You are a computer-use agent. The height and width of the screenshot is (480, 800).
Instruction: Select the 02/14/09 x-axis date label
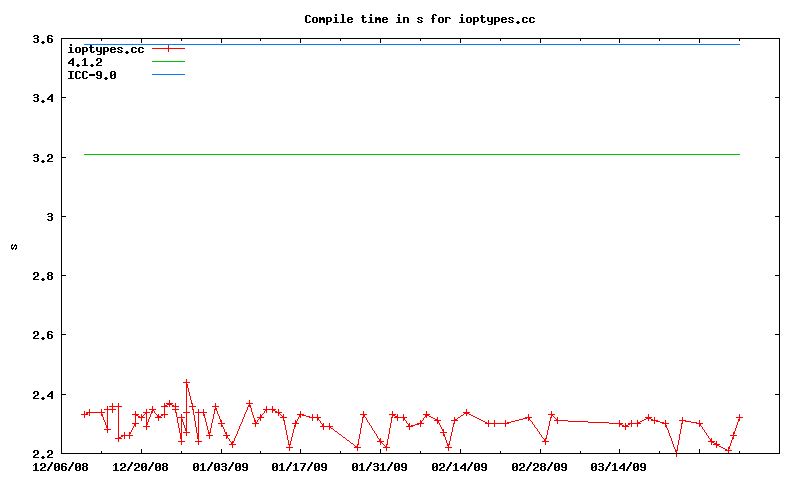click(x=459, y=466)
